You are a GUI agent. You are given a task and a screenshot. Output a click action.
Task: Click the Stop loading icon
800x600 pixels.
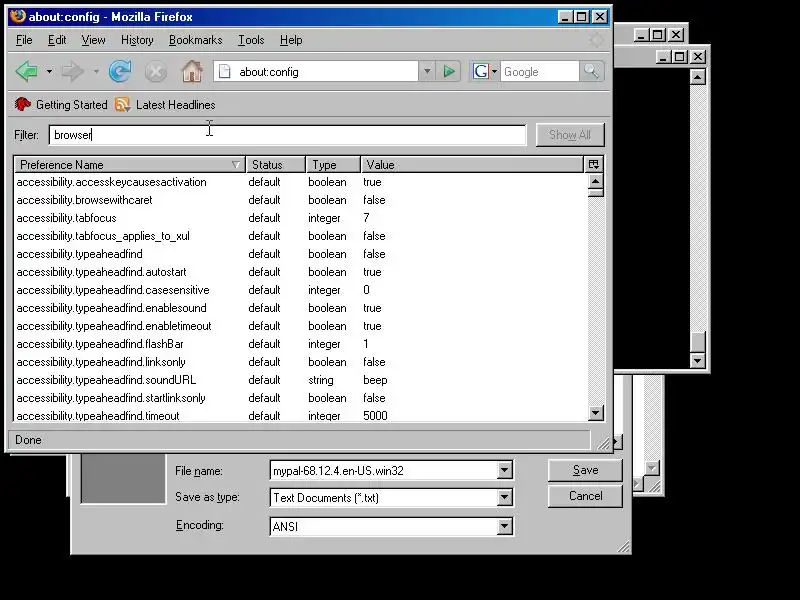156,72
